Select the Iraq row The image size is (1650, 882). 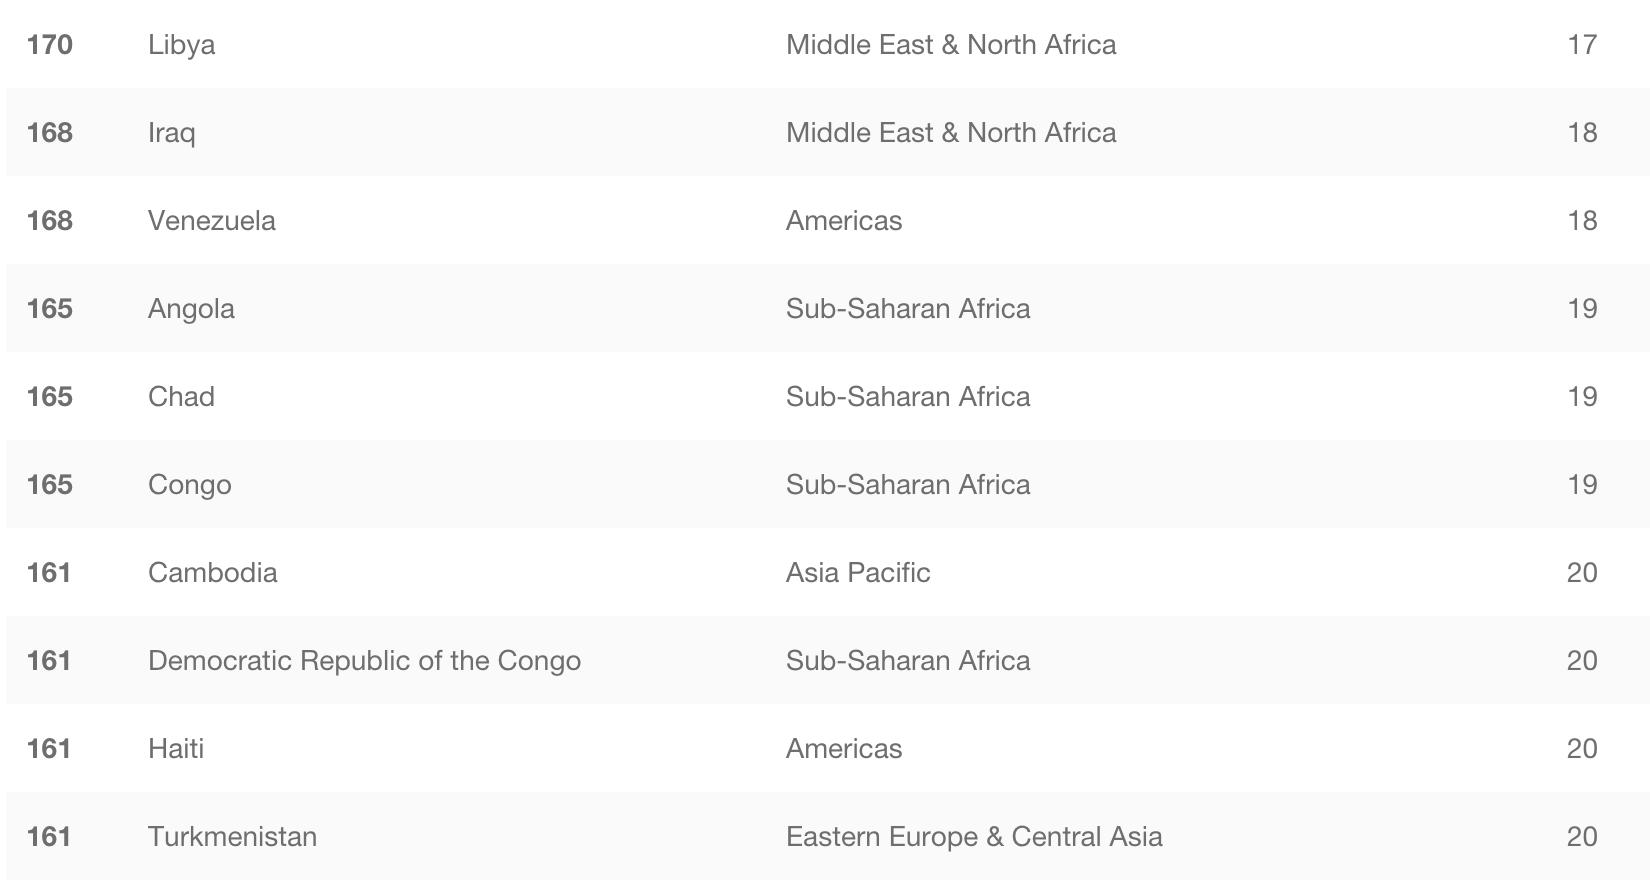(828, 132)
